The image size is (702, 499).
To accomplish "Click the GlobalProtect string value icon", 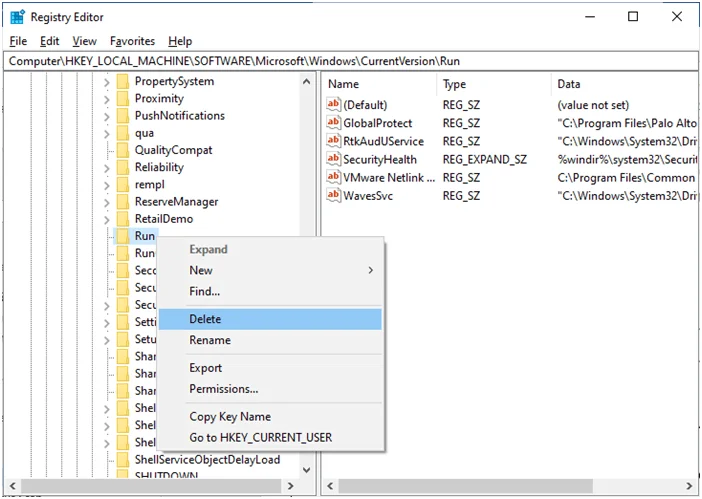I will click(333, 123).
